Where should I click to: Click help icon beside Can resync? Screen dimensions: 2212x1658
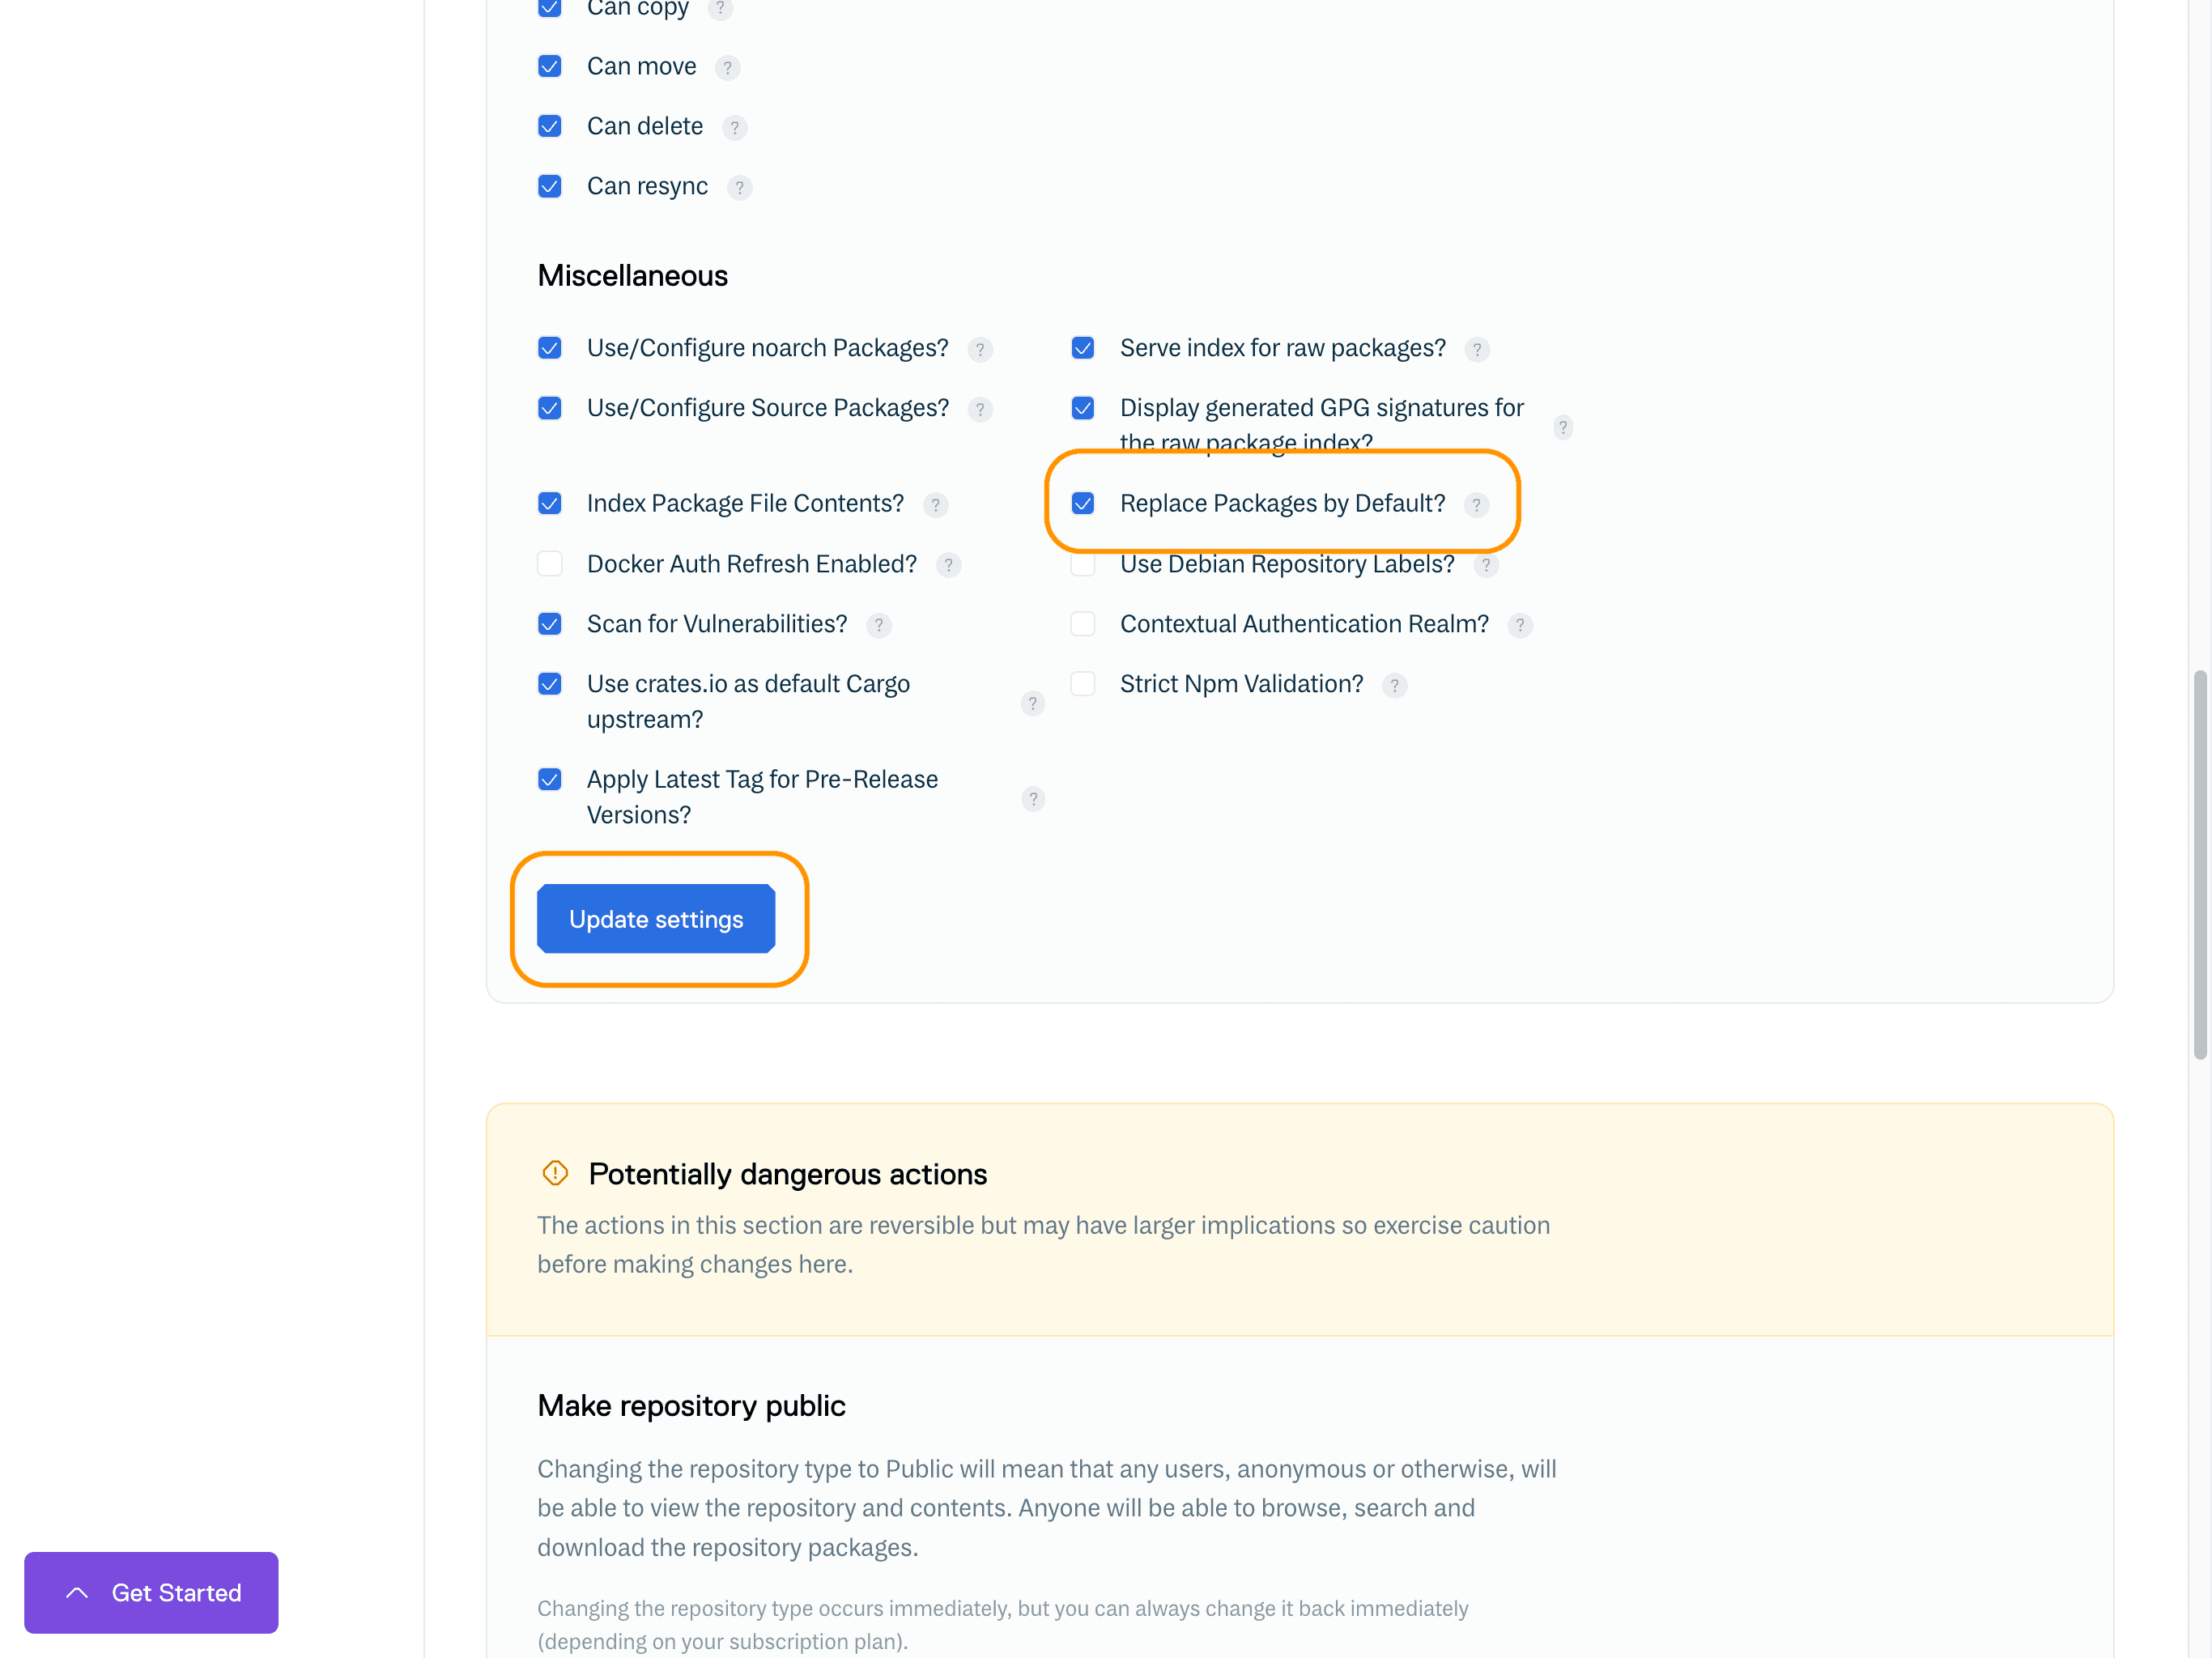pos(739,188)
